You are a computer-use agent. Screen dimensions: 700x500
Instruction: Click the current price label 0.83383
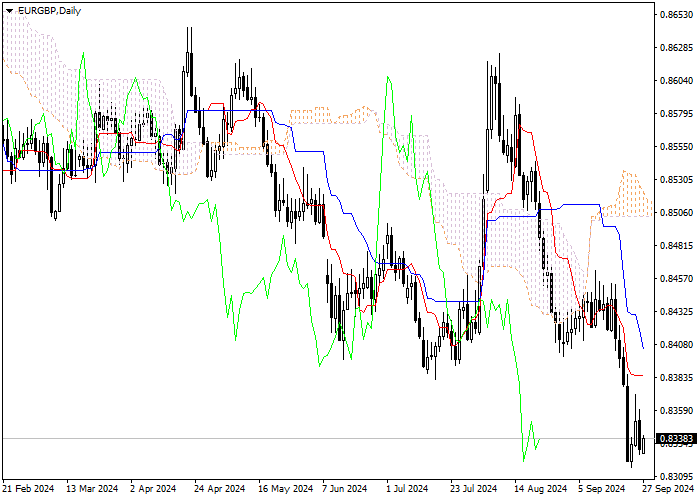pyautogui.click(x=676, y=438)
